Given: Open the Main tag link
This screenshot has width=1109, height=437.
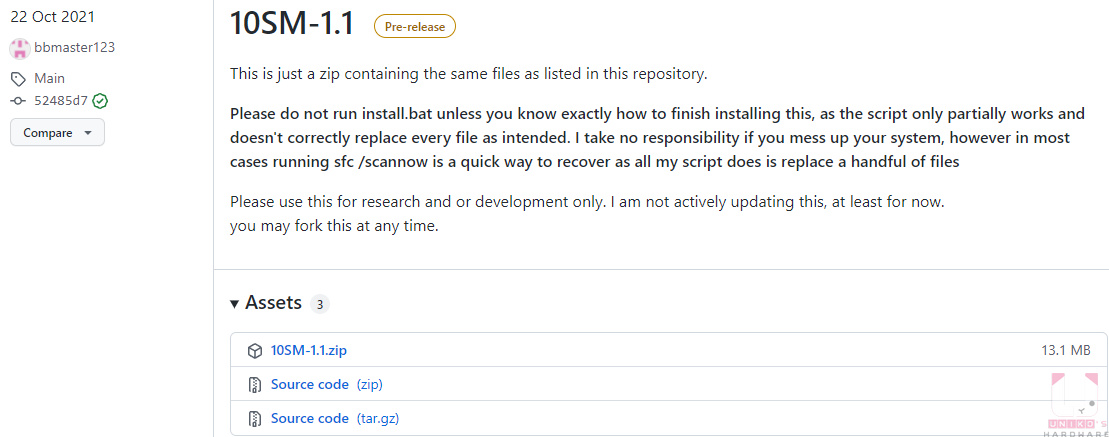Looking at the screenshot, I should click(x=50, y=78).
